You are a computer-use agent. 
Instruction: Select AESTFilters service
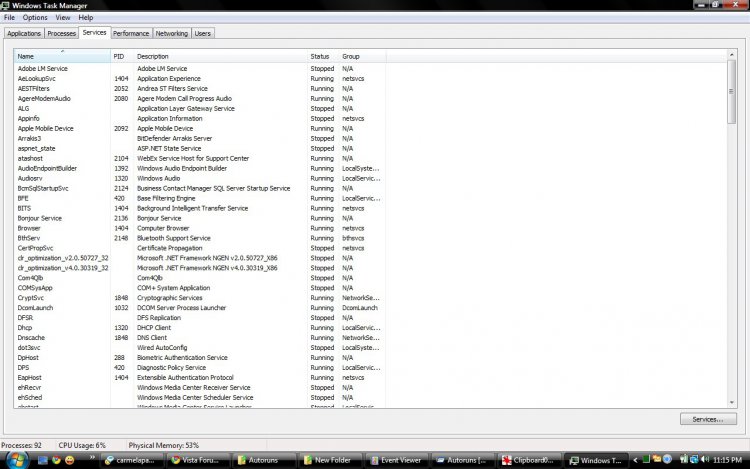[33, 89]
